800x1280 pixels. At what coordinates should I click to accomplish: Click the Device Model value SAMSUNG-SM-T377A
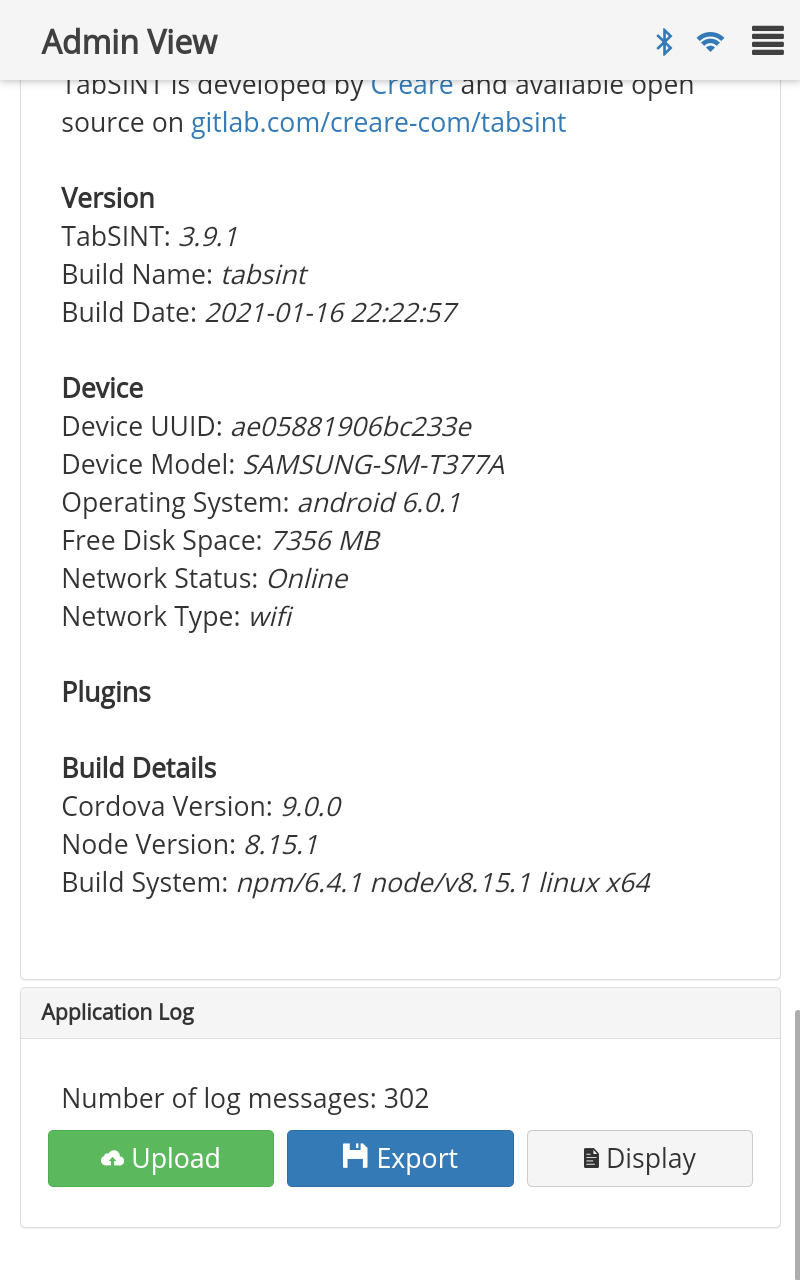[x=374, y=465]
